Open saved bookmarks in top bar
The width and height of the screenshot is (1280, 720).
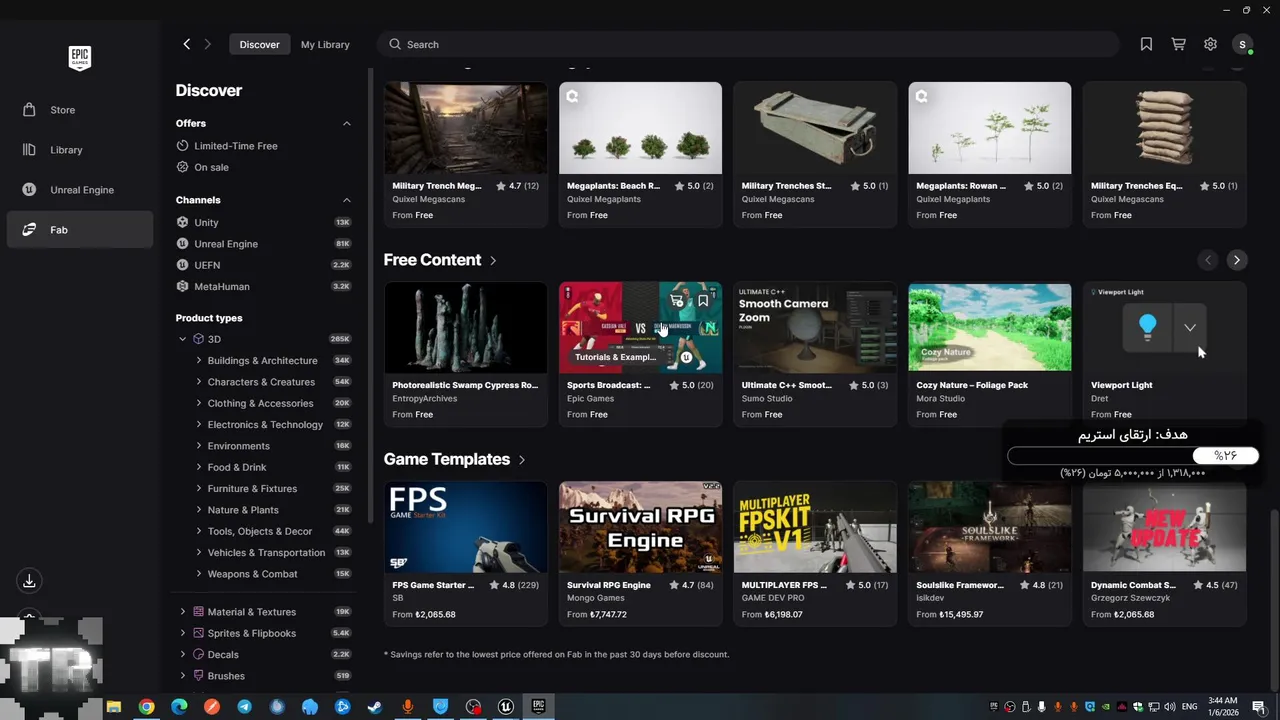(1146, 44)
